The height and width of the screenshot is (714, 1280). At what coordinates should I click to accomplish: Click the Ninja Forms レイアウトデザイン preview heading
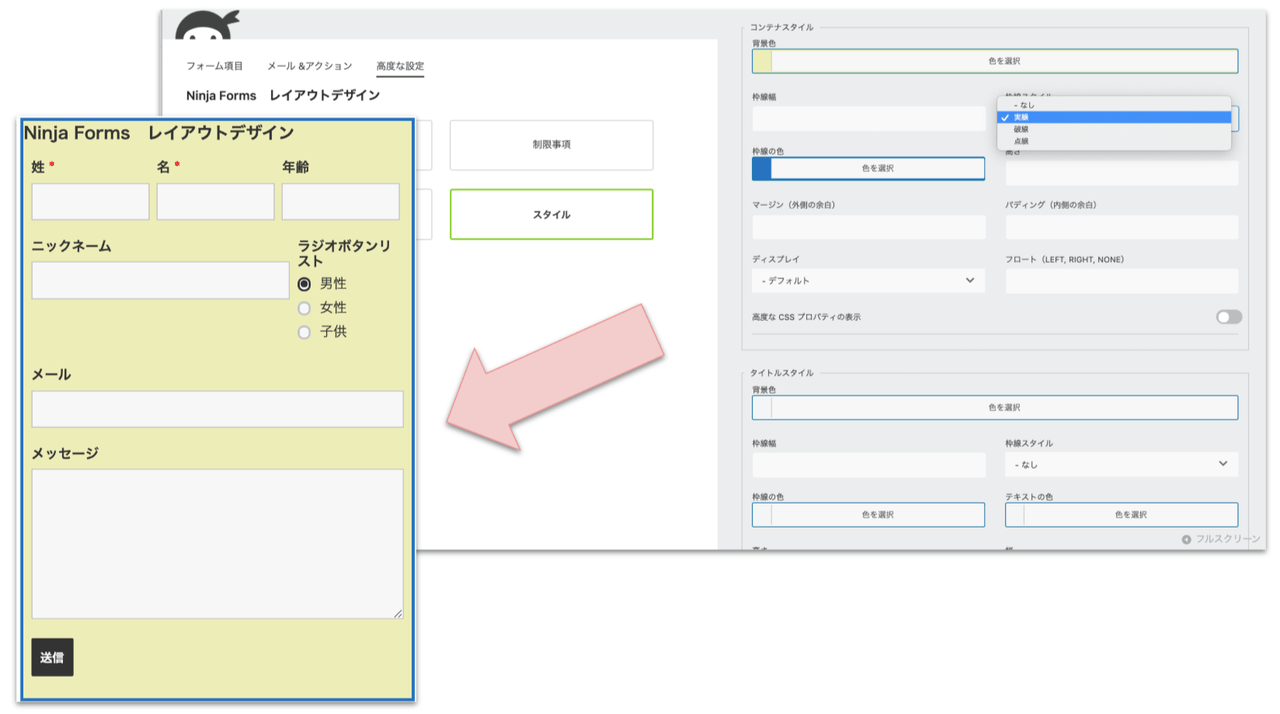pos(159,133)
